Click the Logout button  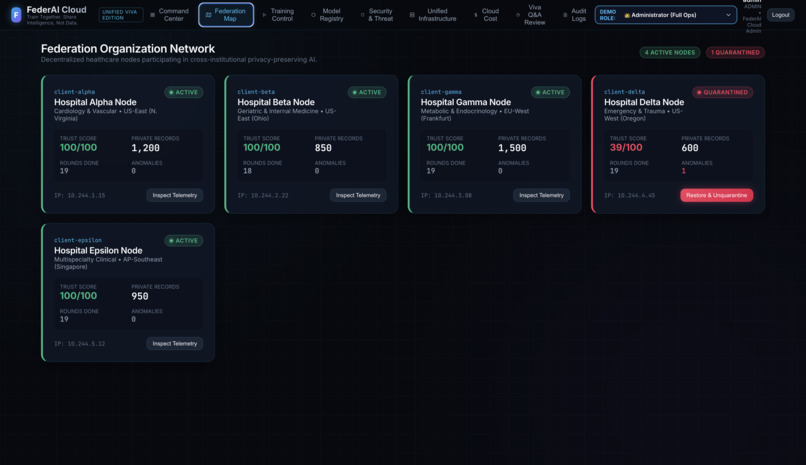(x=780, y=15)
